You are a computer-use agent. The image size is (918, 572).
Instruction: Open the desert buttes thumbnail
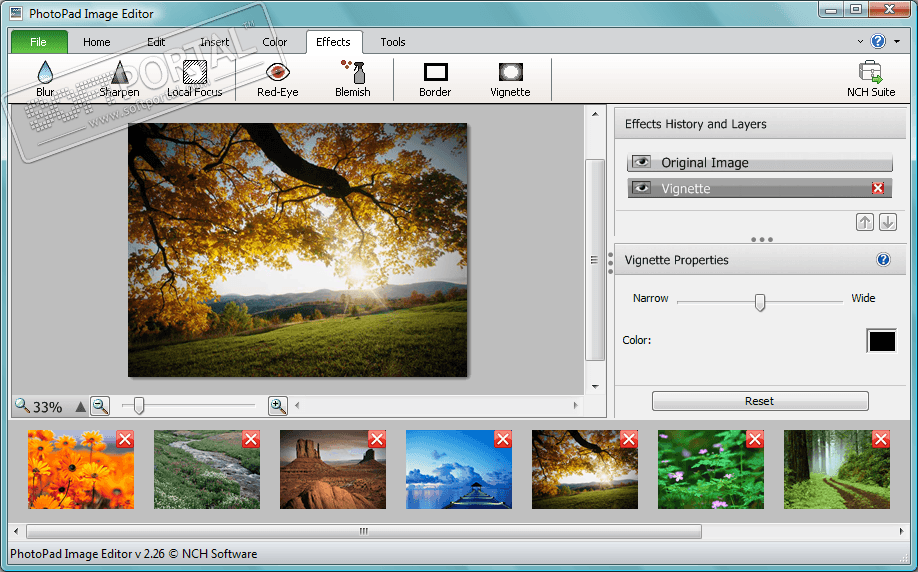[x=333, y=470]
